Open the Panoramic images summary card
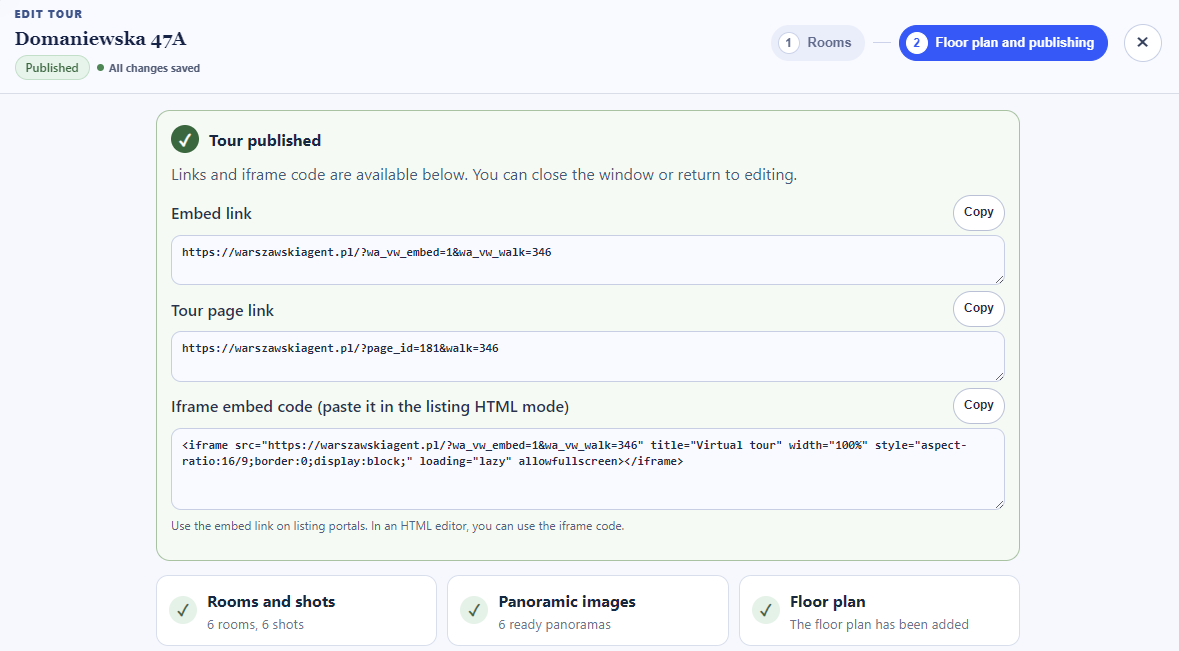 pyautogui.click(x=587, y=610)
